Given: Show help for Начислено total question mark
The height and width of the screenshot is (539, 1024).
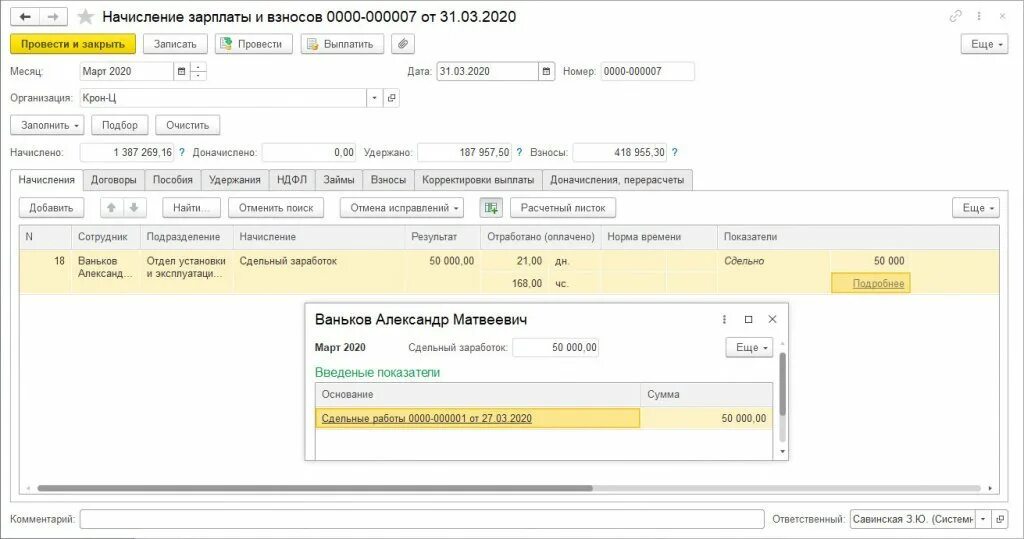Looking at the screenshot, I should coord(182,152).
